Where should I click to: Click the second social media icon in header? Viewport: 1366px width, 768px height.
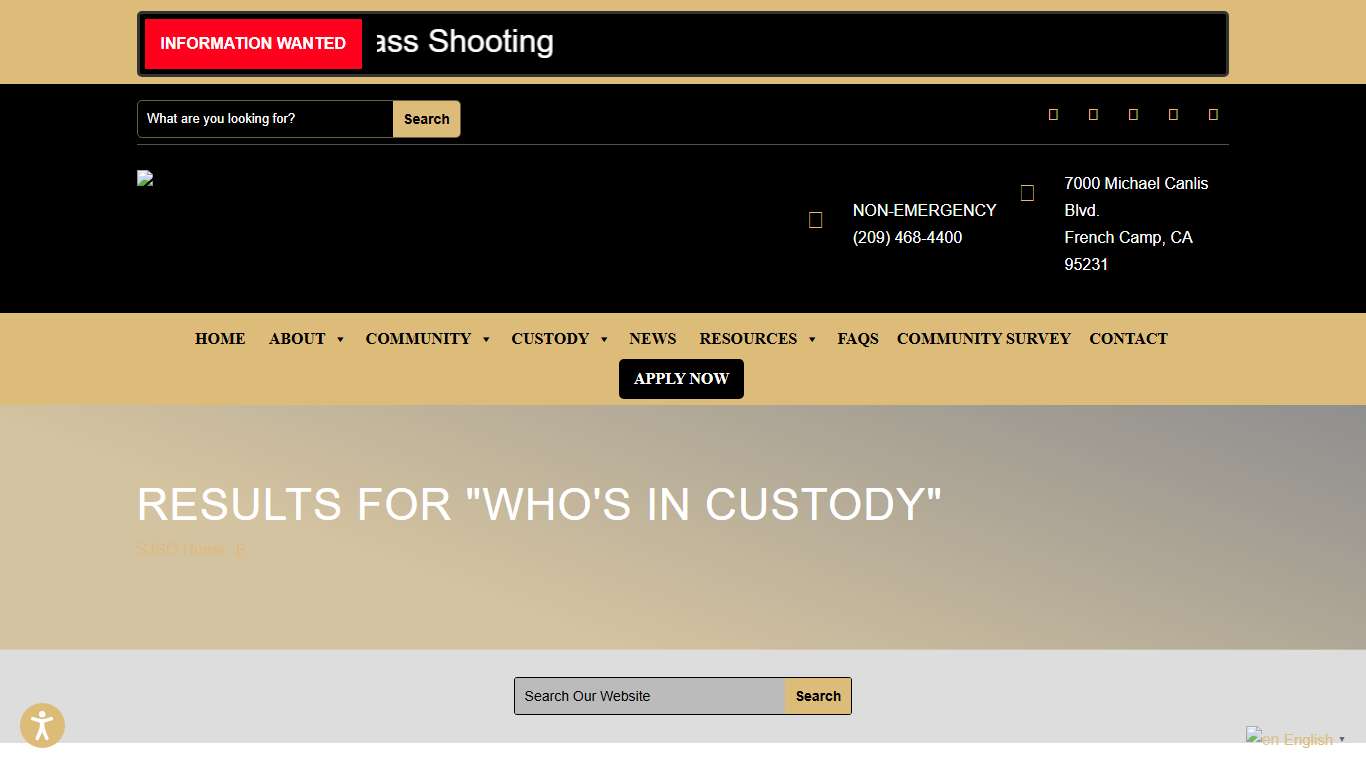click(x=1093, y=114)
